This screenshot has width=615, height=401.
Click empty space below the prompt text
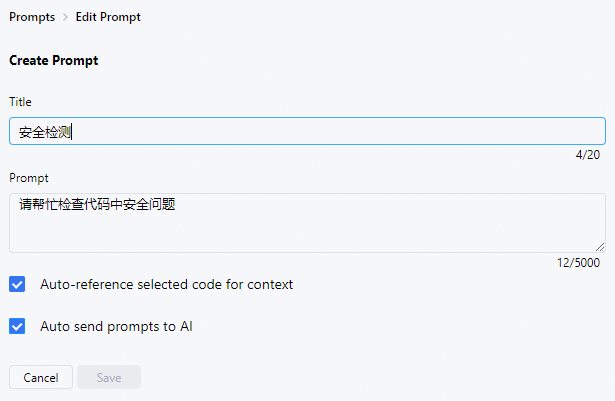tap(307, 233)
